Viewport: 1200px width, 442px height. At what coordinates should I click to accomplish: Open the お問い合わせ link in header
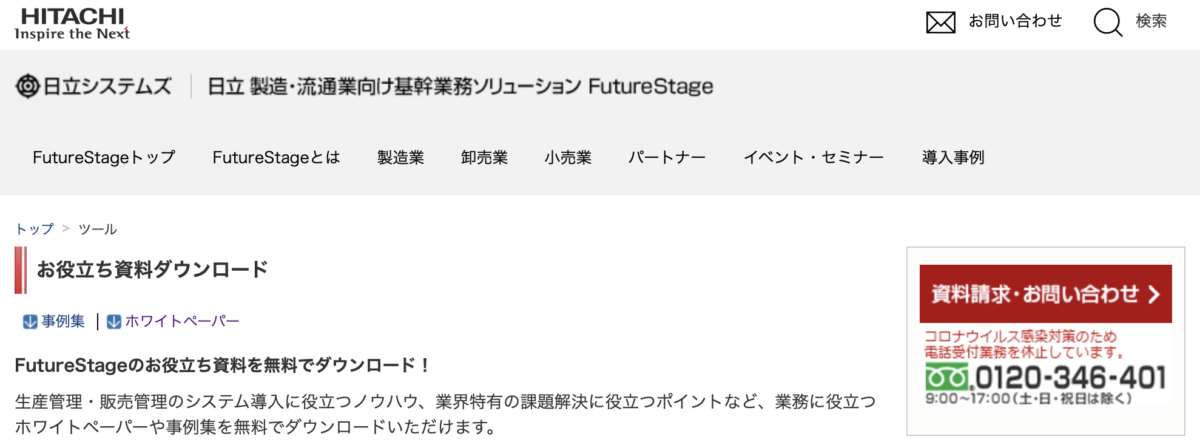click(1015, 21)
